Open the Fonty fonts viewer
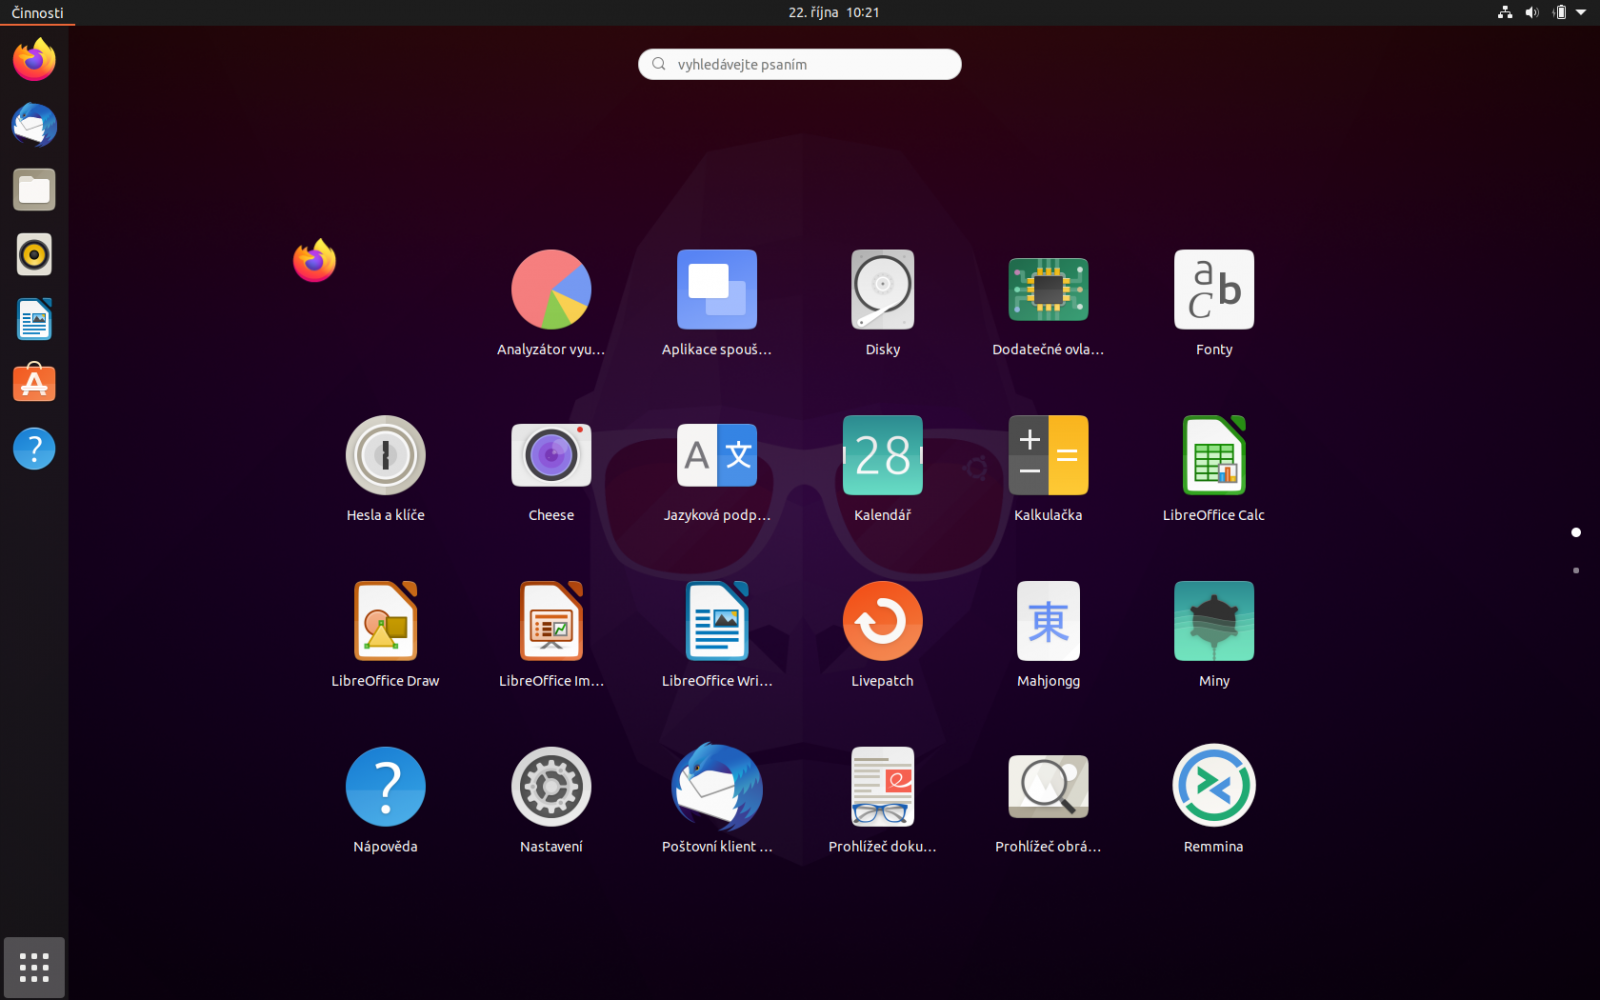Viewport: 1600px width, 1000px height. (1213, 289)
